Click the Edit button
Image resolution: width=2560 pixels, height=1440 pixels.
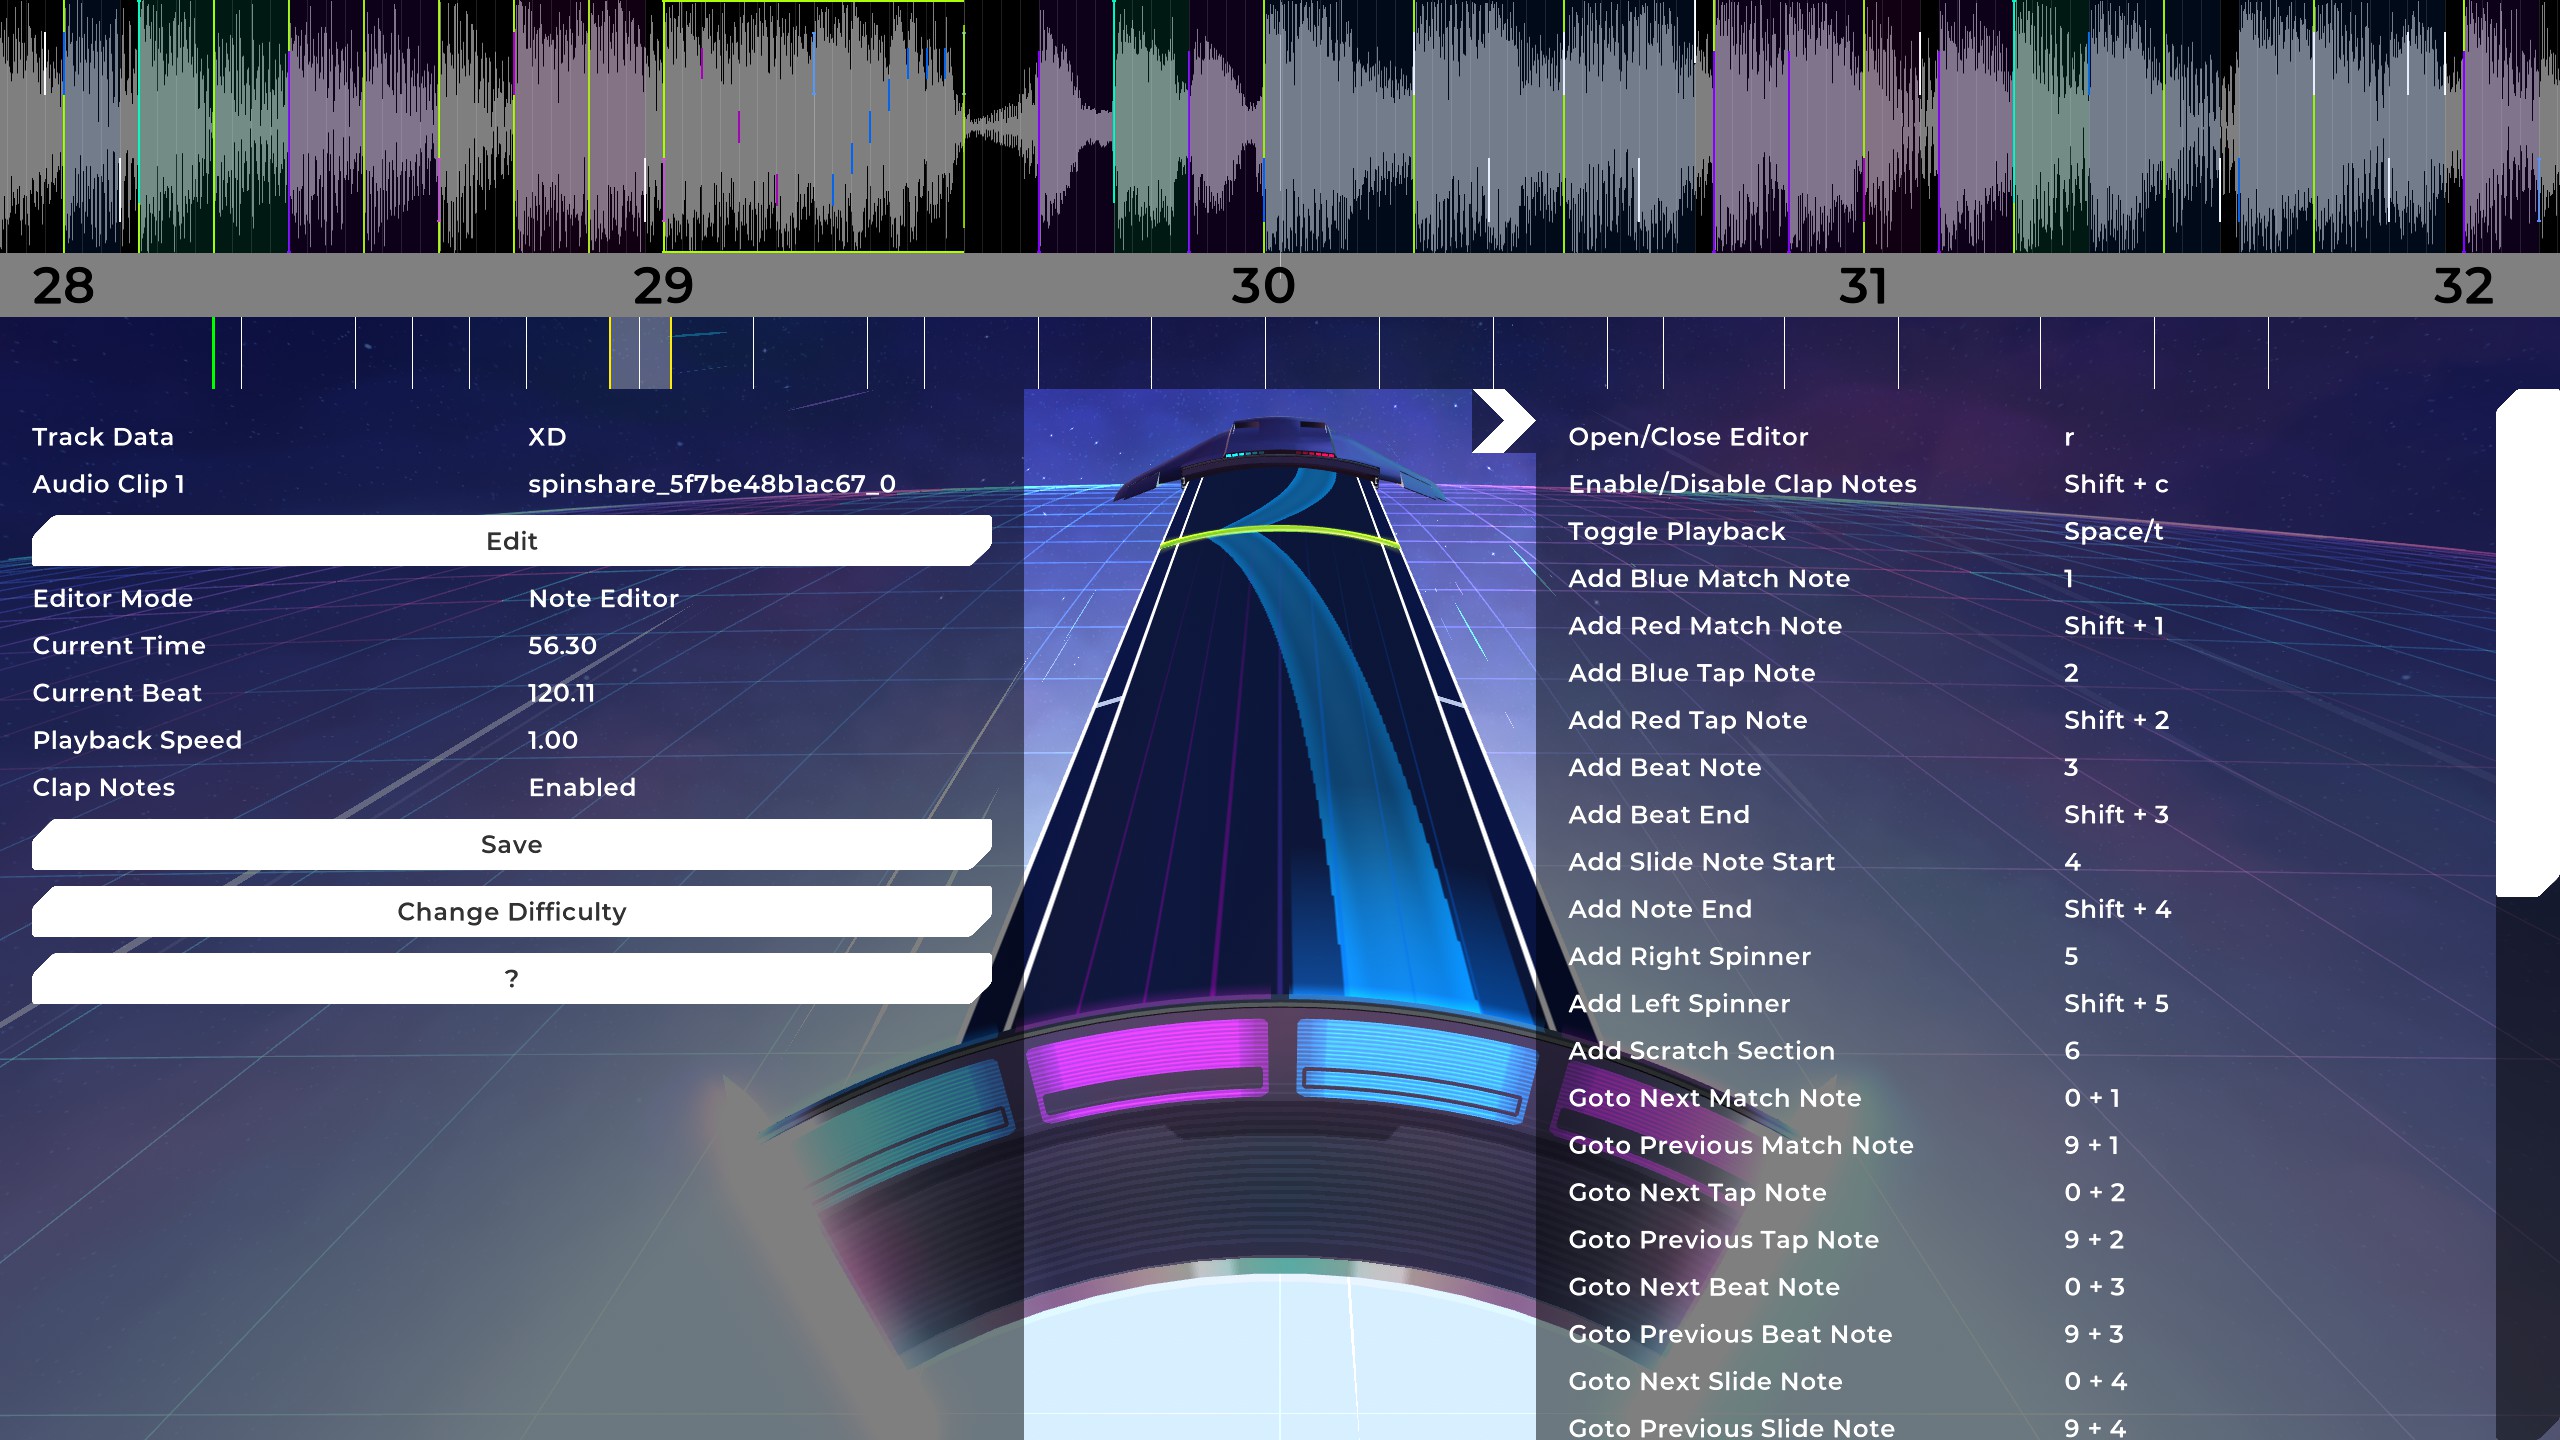click(511, 541)
